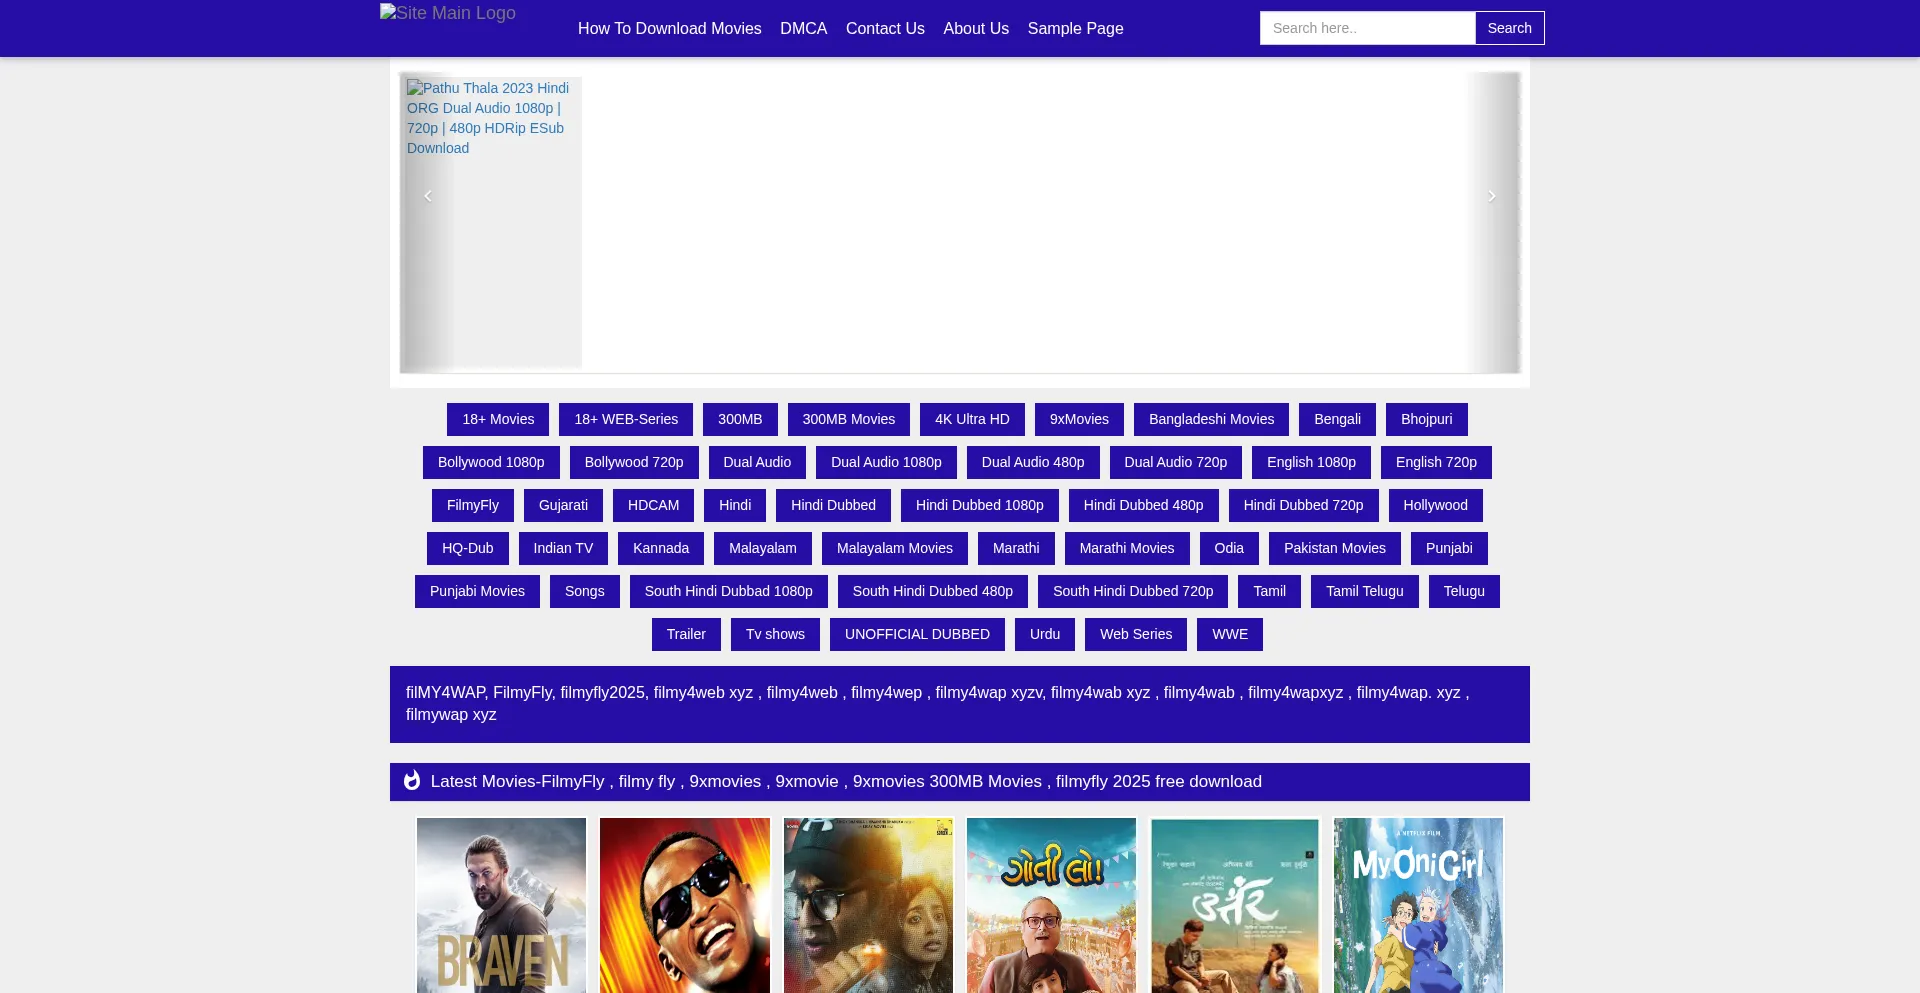Open Hindi Dubbed 480p category
This screenshot has height=993, width=1920.
pos(1144,506)
